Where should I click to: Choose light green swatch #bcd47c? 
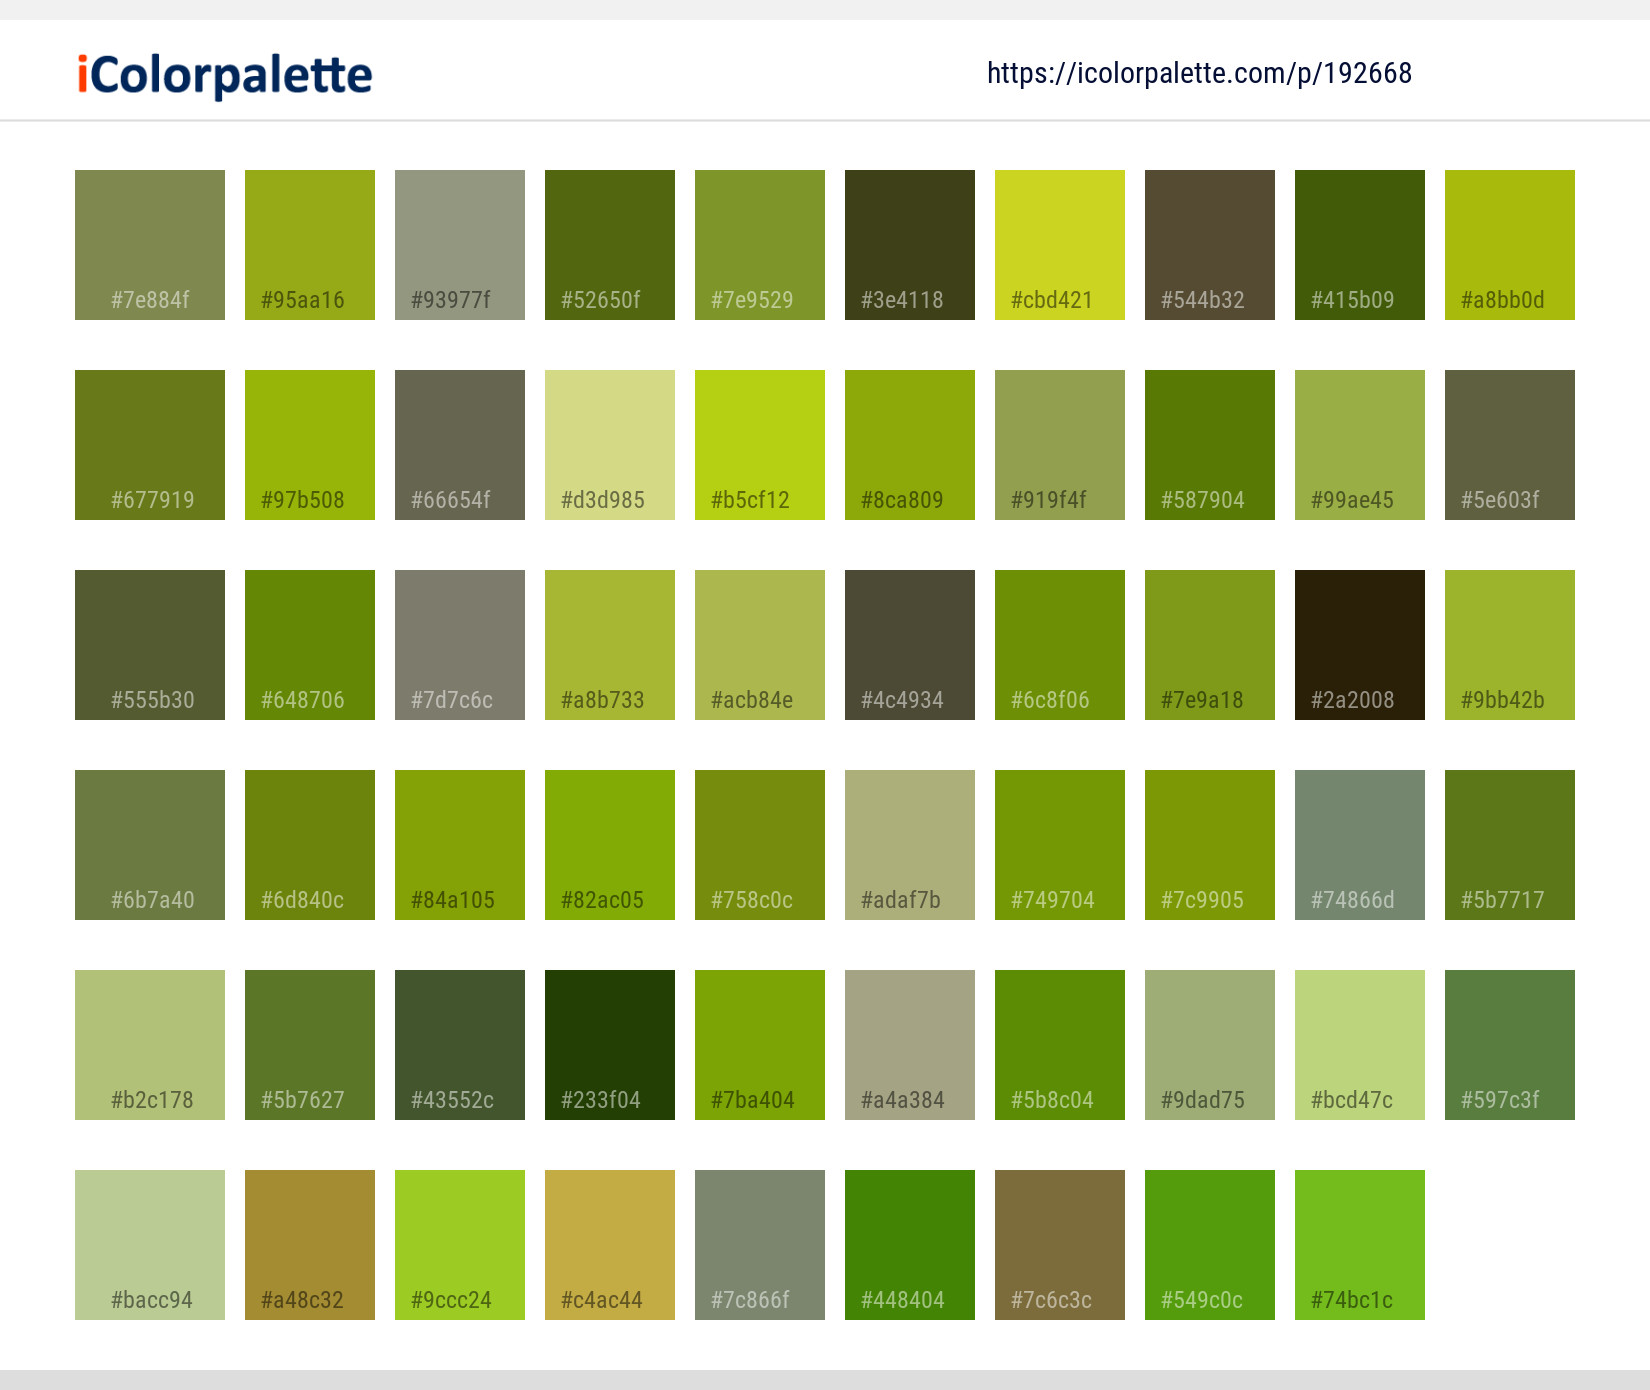[x=1360, y=1045]
